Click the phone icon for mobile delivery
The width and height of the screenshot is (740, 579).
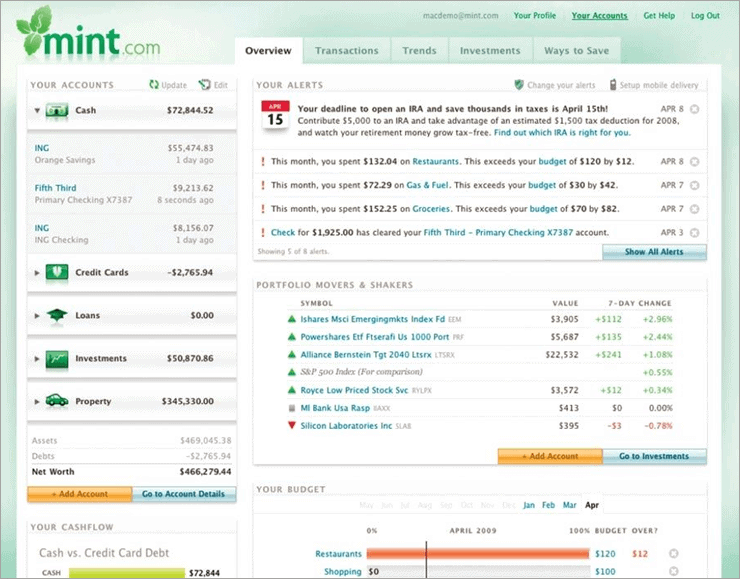tap(613, 84)
